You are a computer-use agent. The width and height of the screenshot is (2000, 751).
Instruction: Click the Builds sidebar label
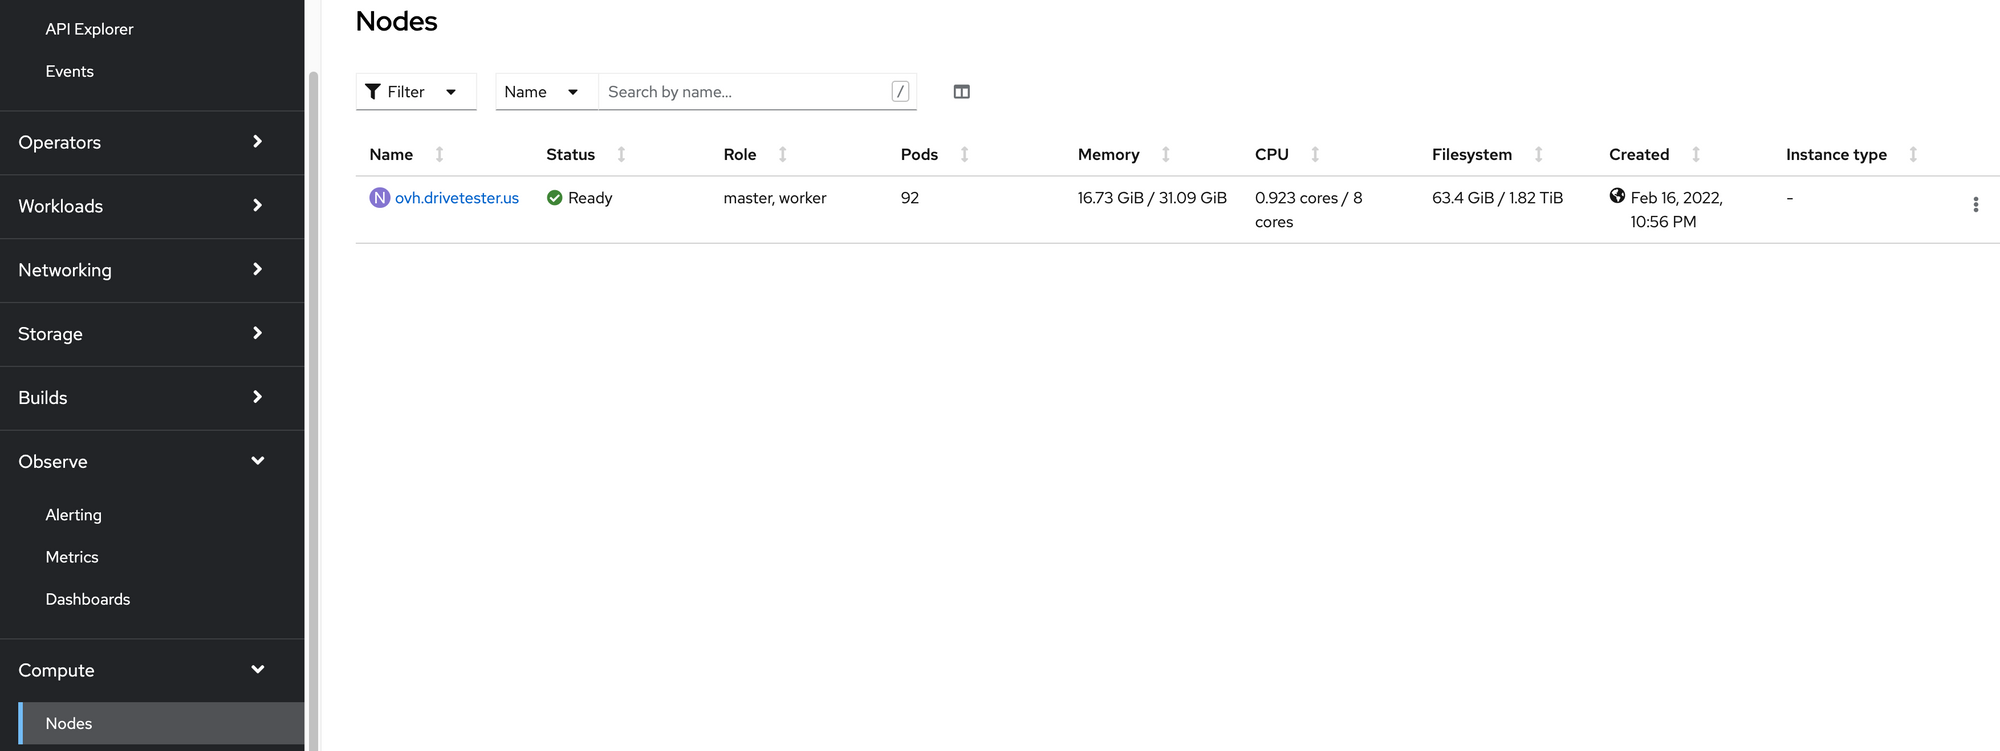click(43, 398)
